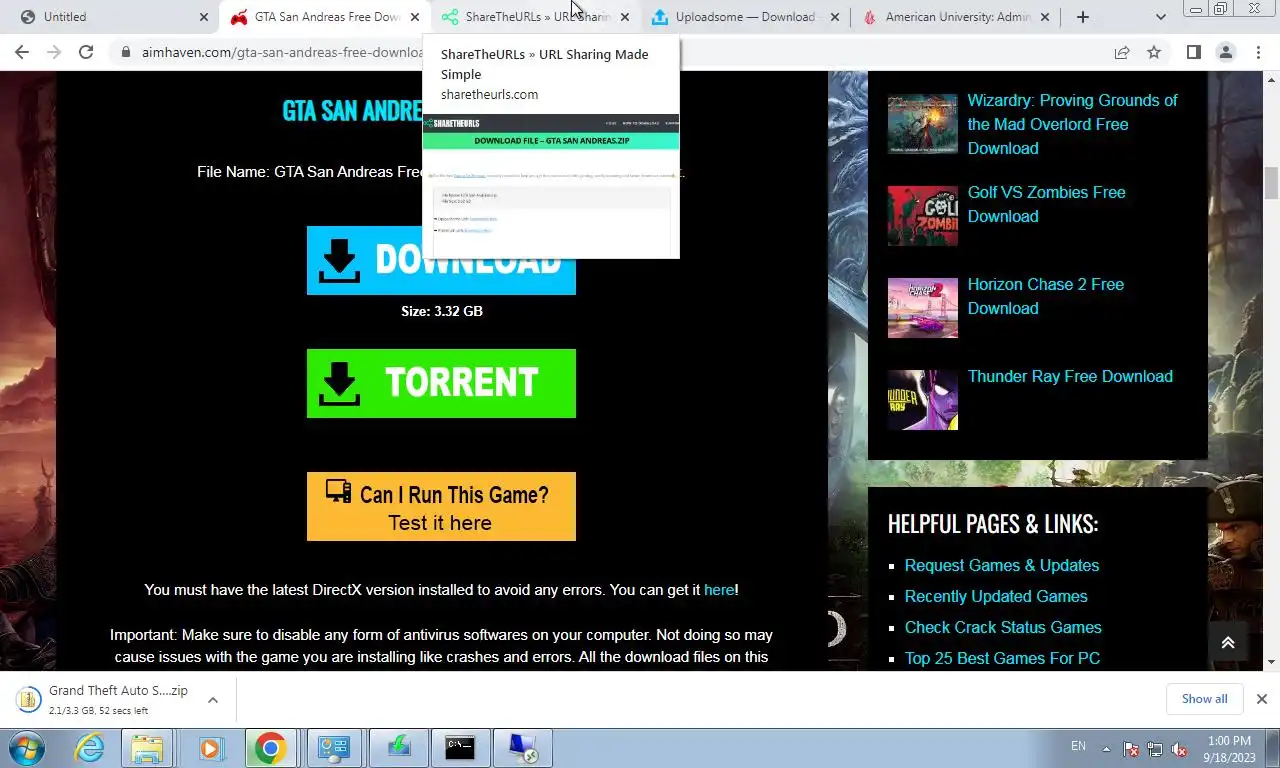Open the Command Prompt taskbar icon
Image resolution: width=1280 pixels, height=768 pixels.
460,748
